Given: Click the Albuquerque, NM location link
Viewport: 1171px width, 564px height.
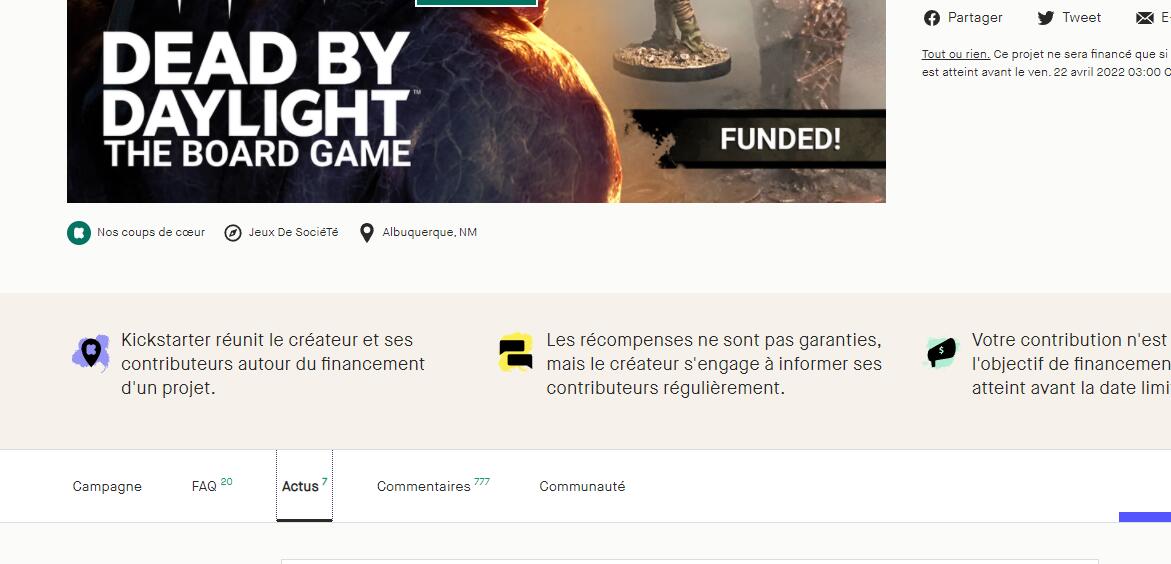Looking at the screenshot, I should coord(429,232).
